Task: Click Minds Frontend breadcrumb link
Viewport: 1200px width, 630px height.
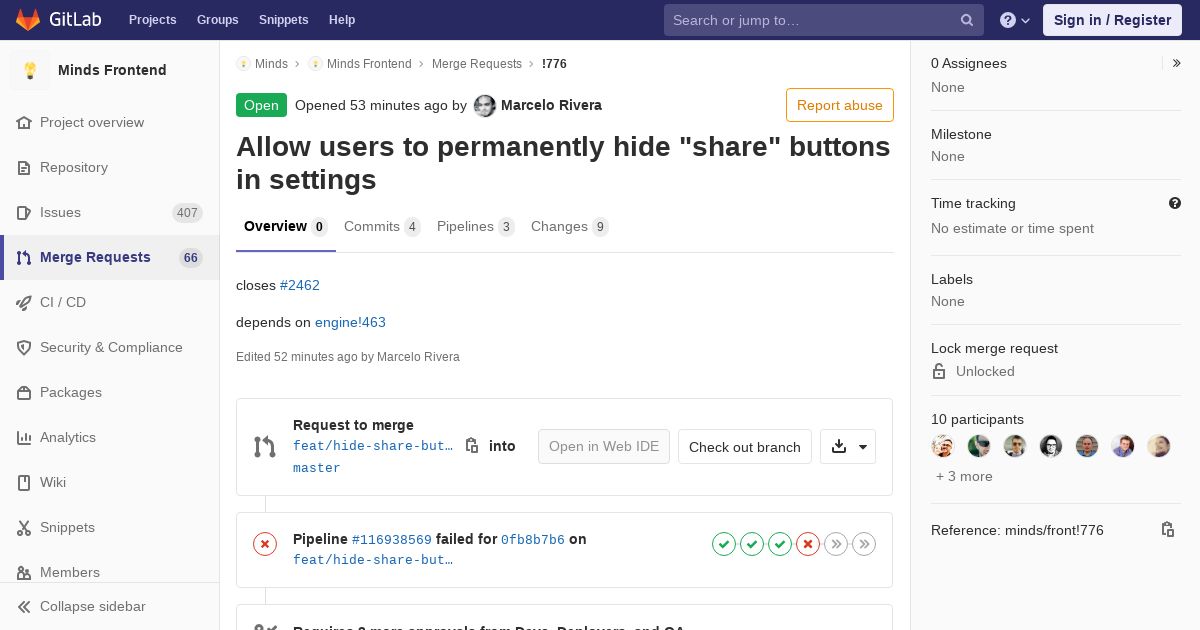Action: tap(369, 64)
